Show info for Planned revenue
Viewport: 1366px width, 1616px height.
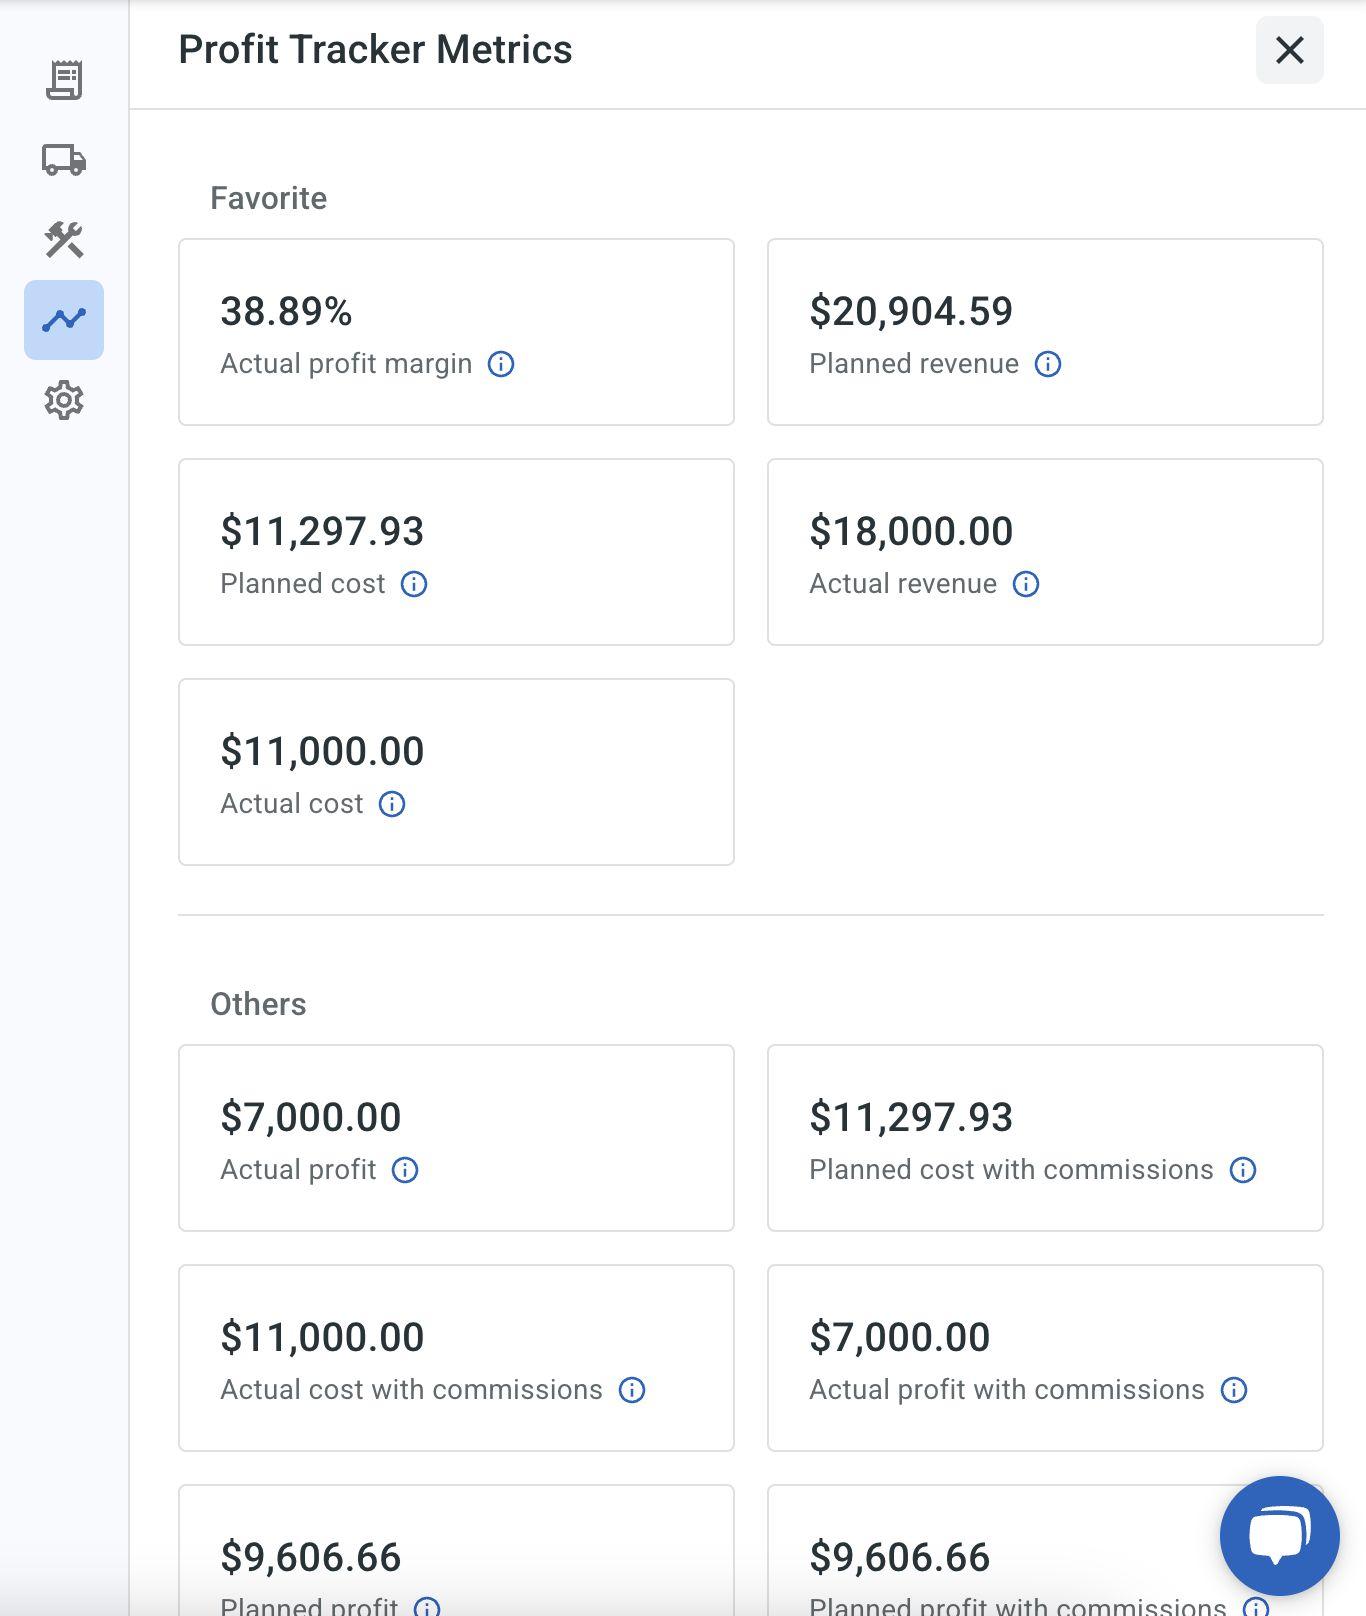(1048, 364)
